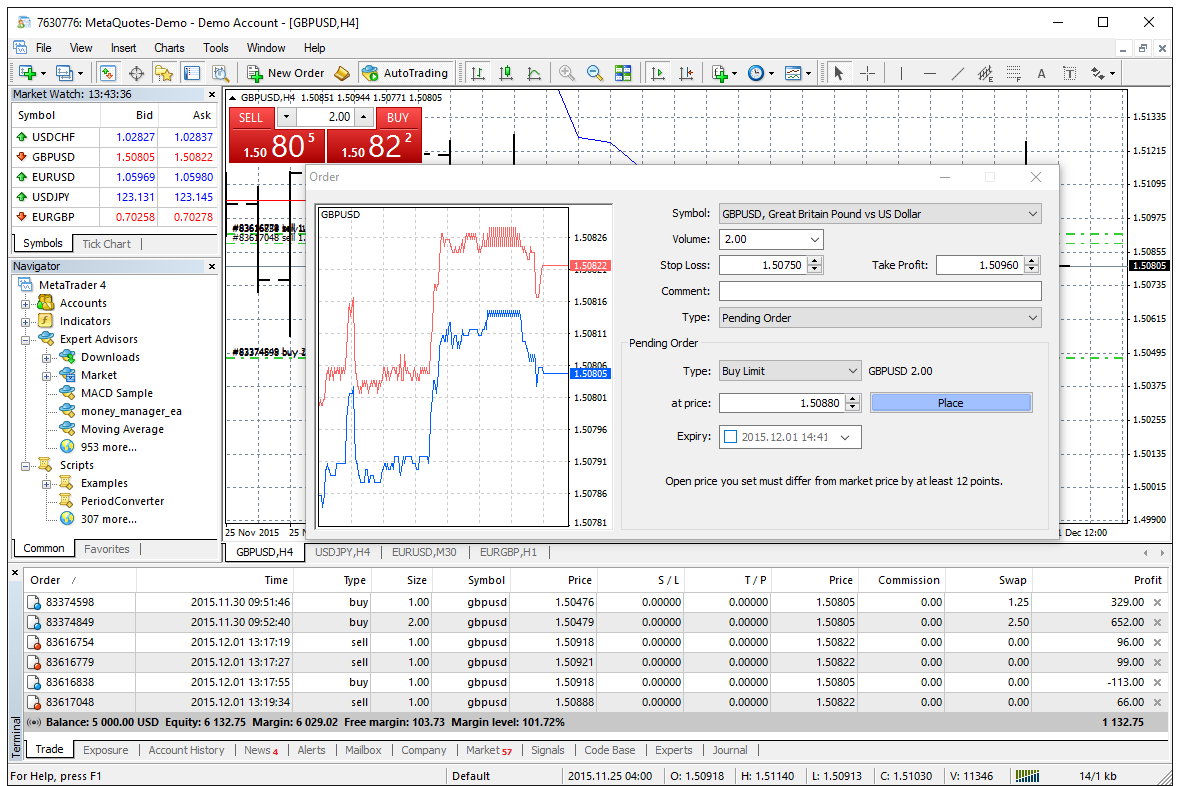Image resolution: width=1180 pixels, height=786 pixels.
Task: Select the Fibonacci Retracement tool
Action: (x=1014, y=73)
